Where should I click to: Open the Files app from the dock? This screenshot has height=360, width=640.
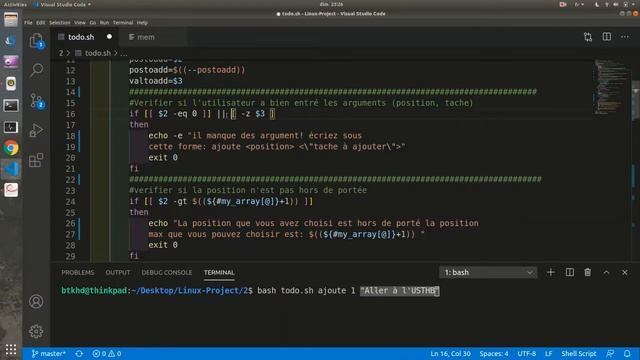pyautogui.click(x=11, y=19)
